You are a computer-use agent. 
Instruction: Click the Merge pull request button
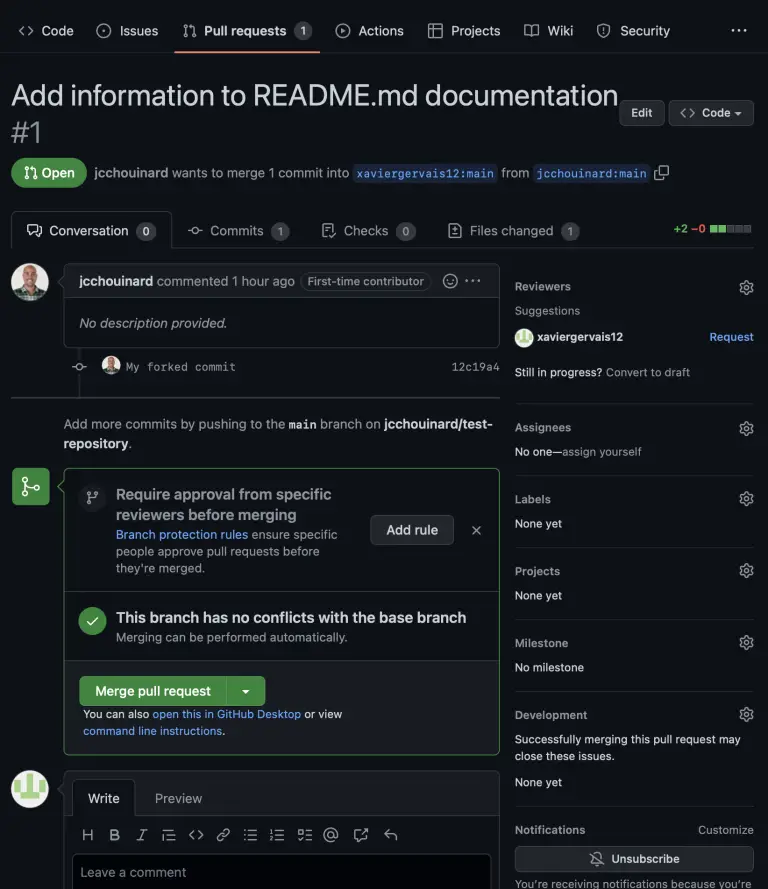[153, 691]
